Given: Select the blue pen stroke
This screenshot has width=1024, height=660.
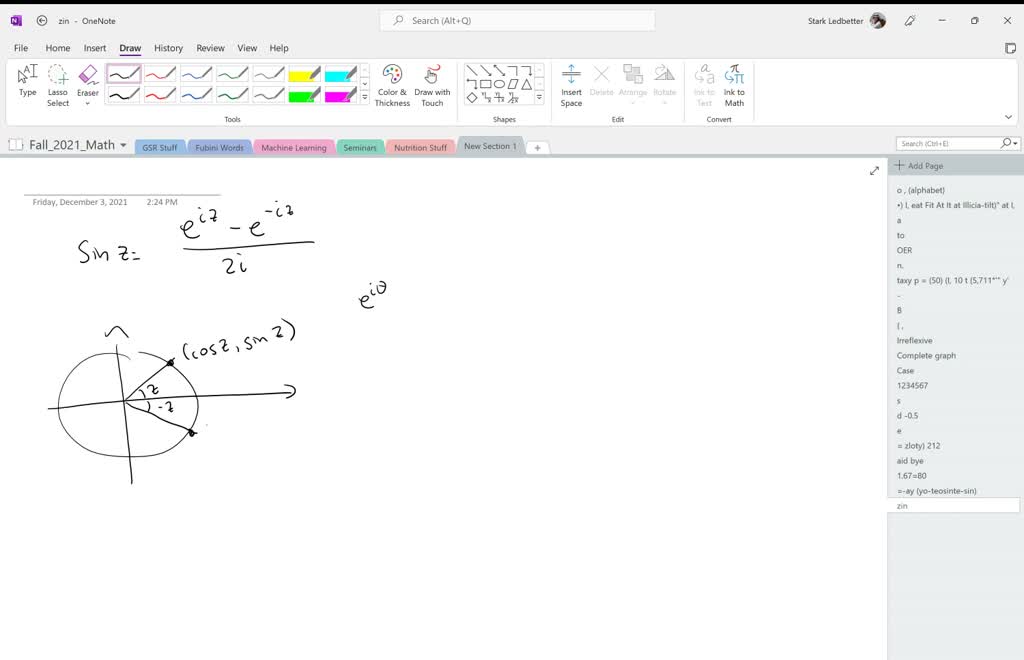Looking at the screenshot, I should coord(197,72).
